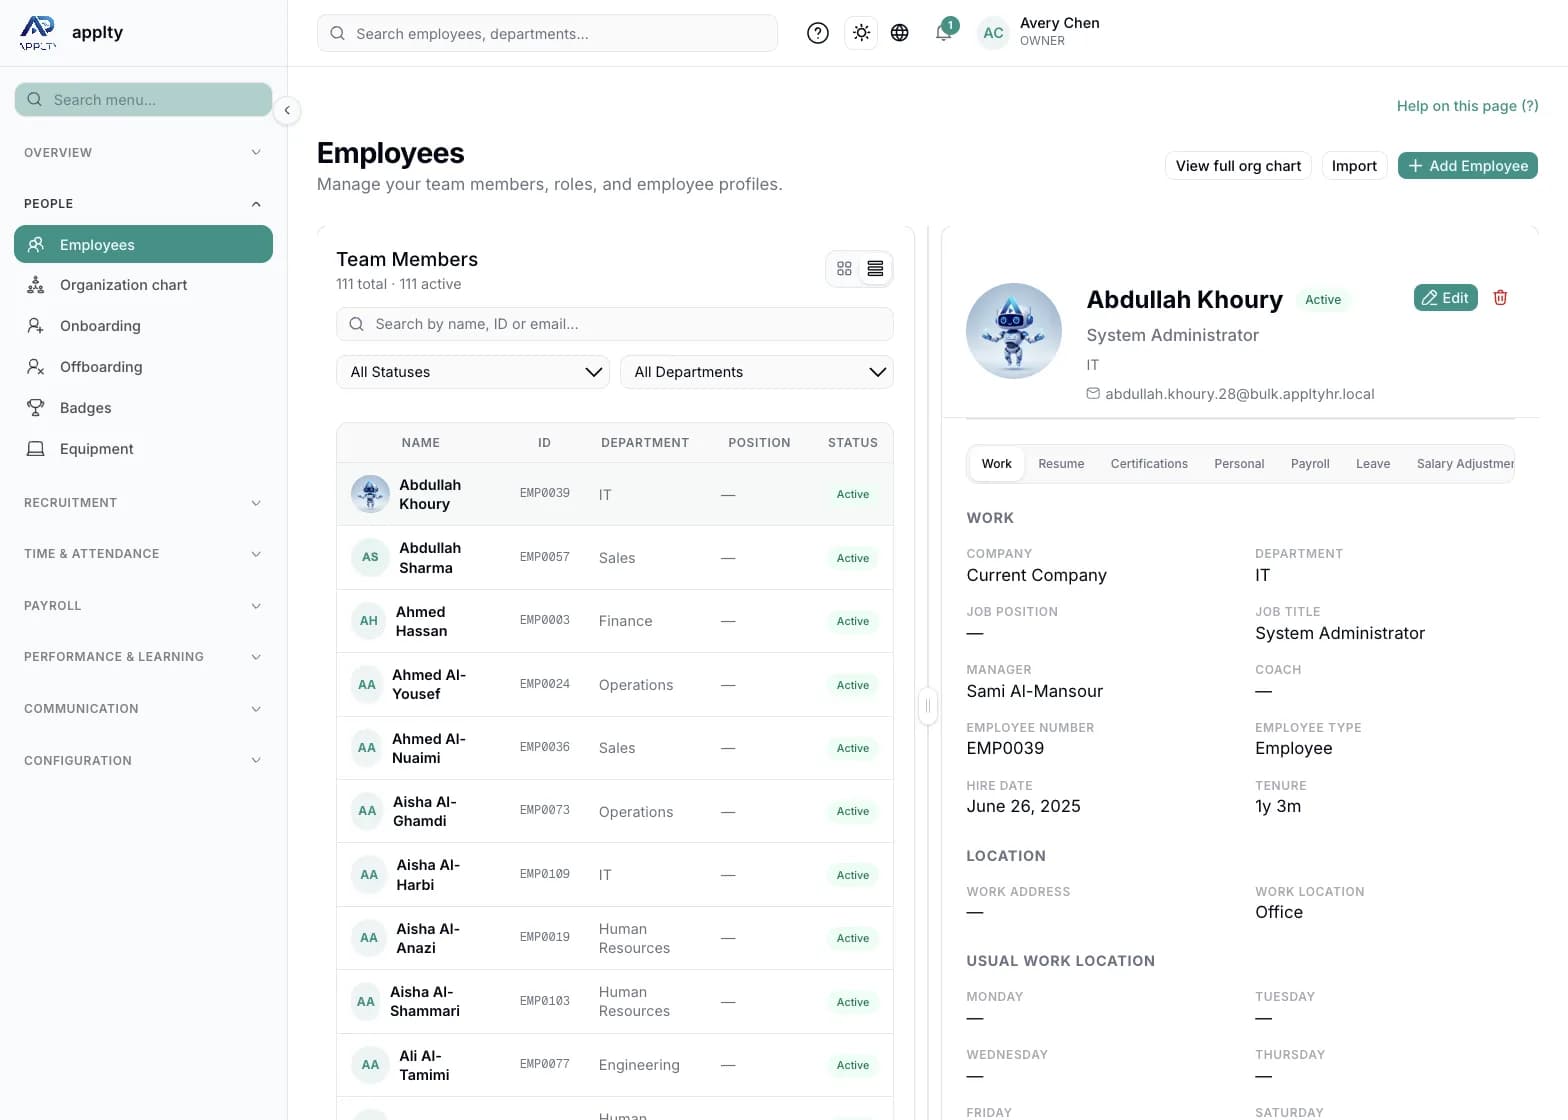Viewport: 1568px width, 1120px height.
Task: Open the All Statuses dropdown
Action: [473, 372]
